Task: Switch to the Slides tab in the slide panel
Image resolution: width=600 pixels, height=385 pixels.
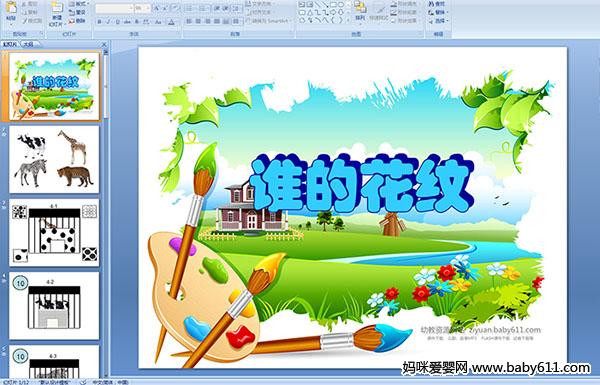Action: [x=10, y=44]
